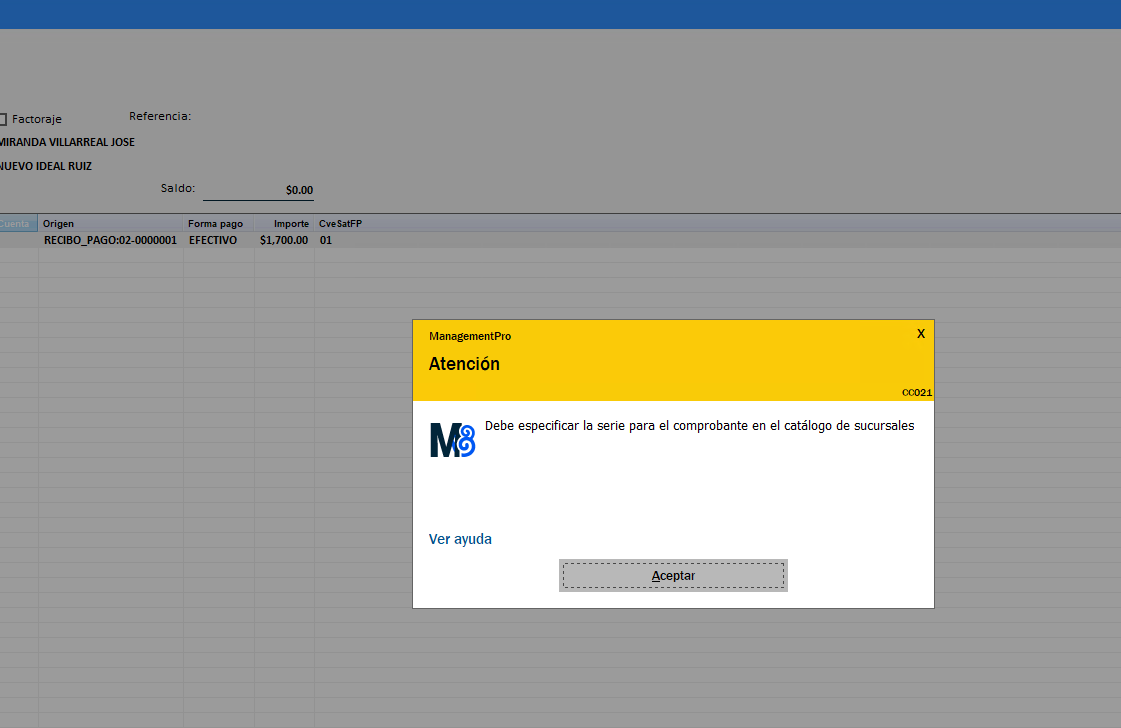Click the 01 CveSatFP cell
This screenshot has height=728, width=1121.
click(x=326, y=241)
